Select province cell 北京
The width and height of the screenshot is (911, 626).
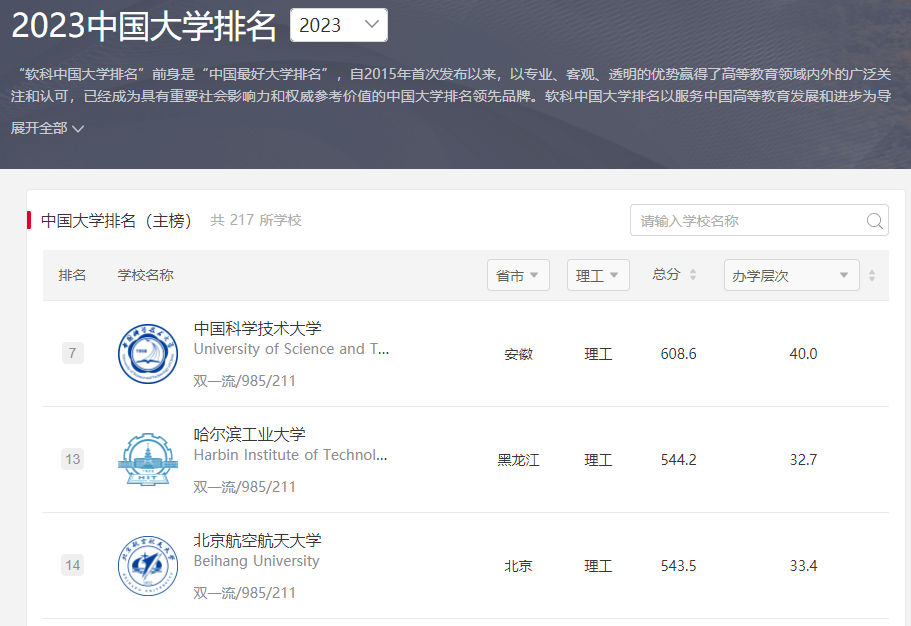518,566
